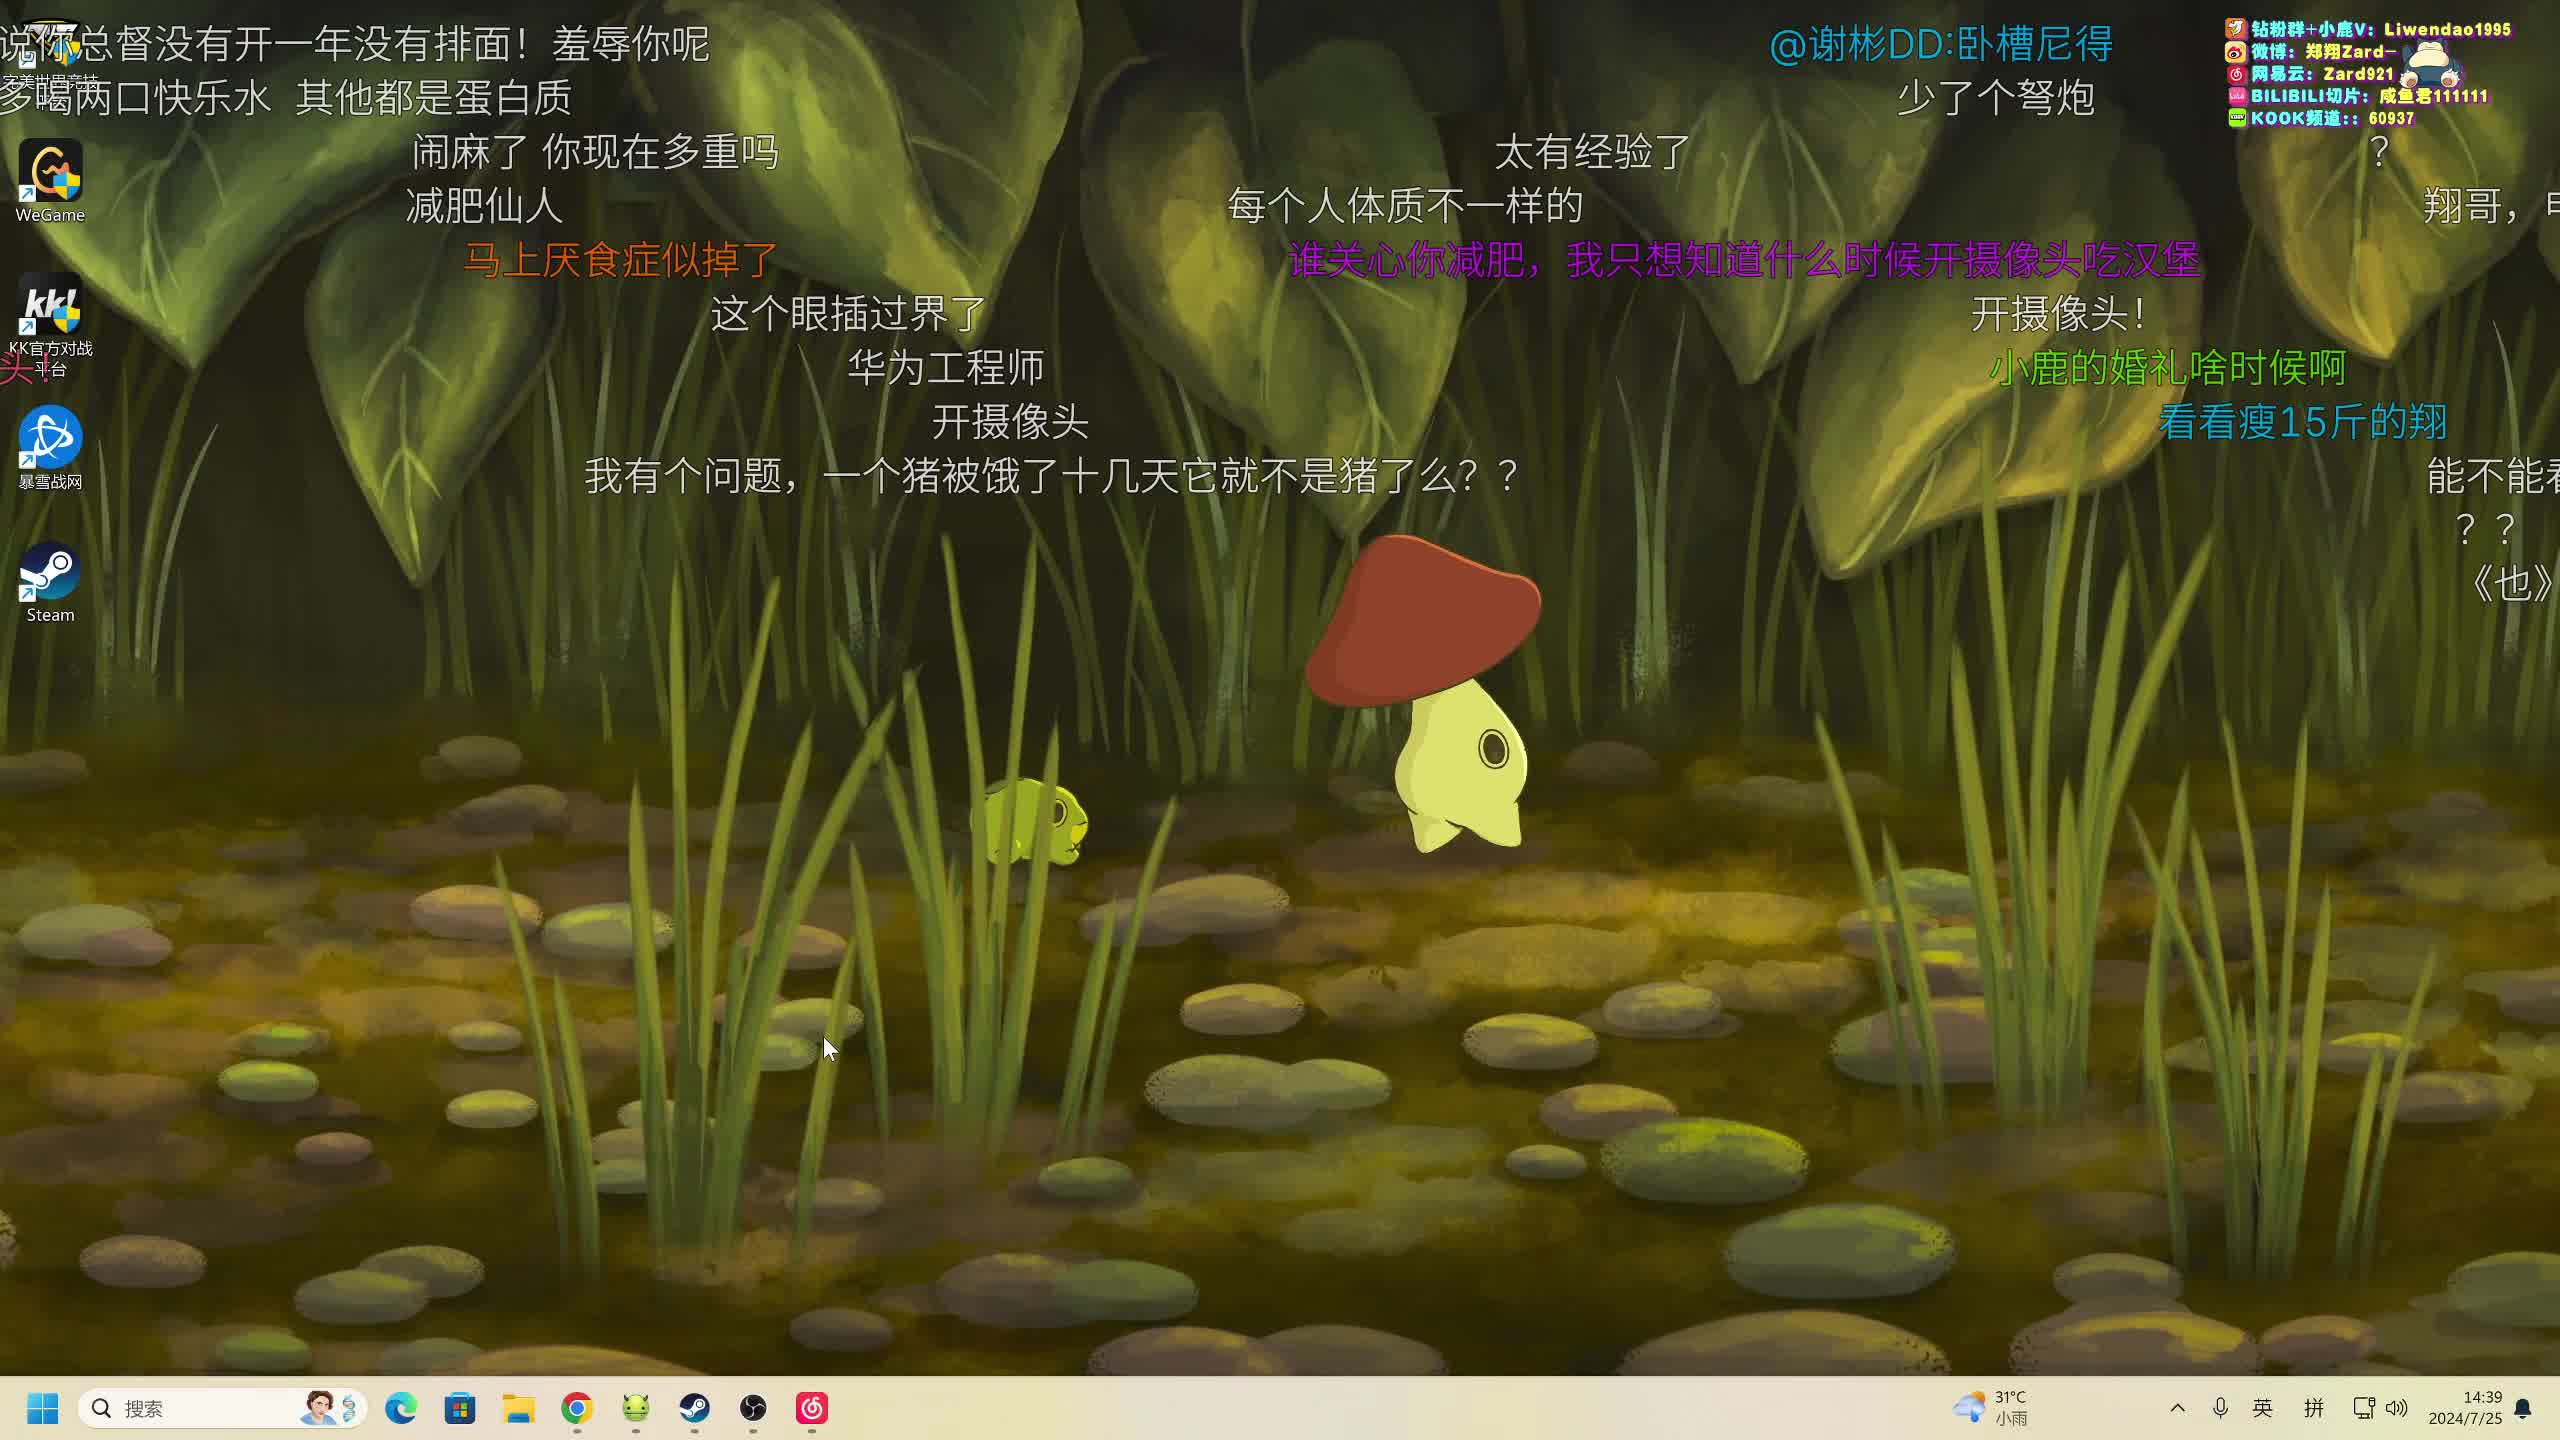
Task: Switch to Steam in the taskbar
Action: coord(695,1408)
